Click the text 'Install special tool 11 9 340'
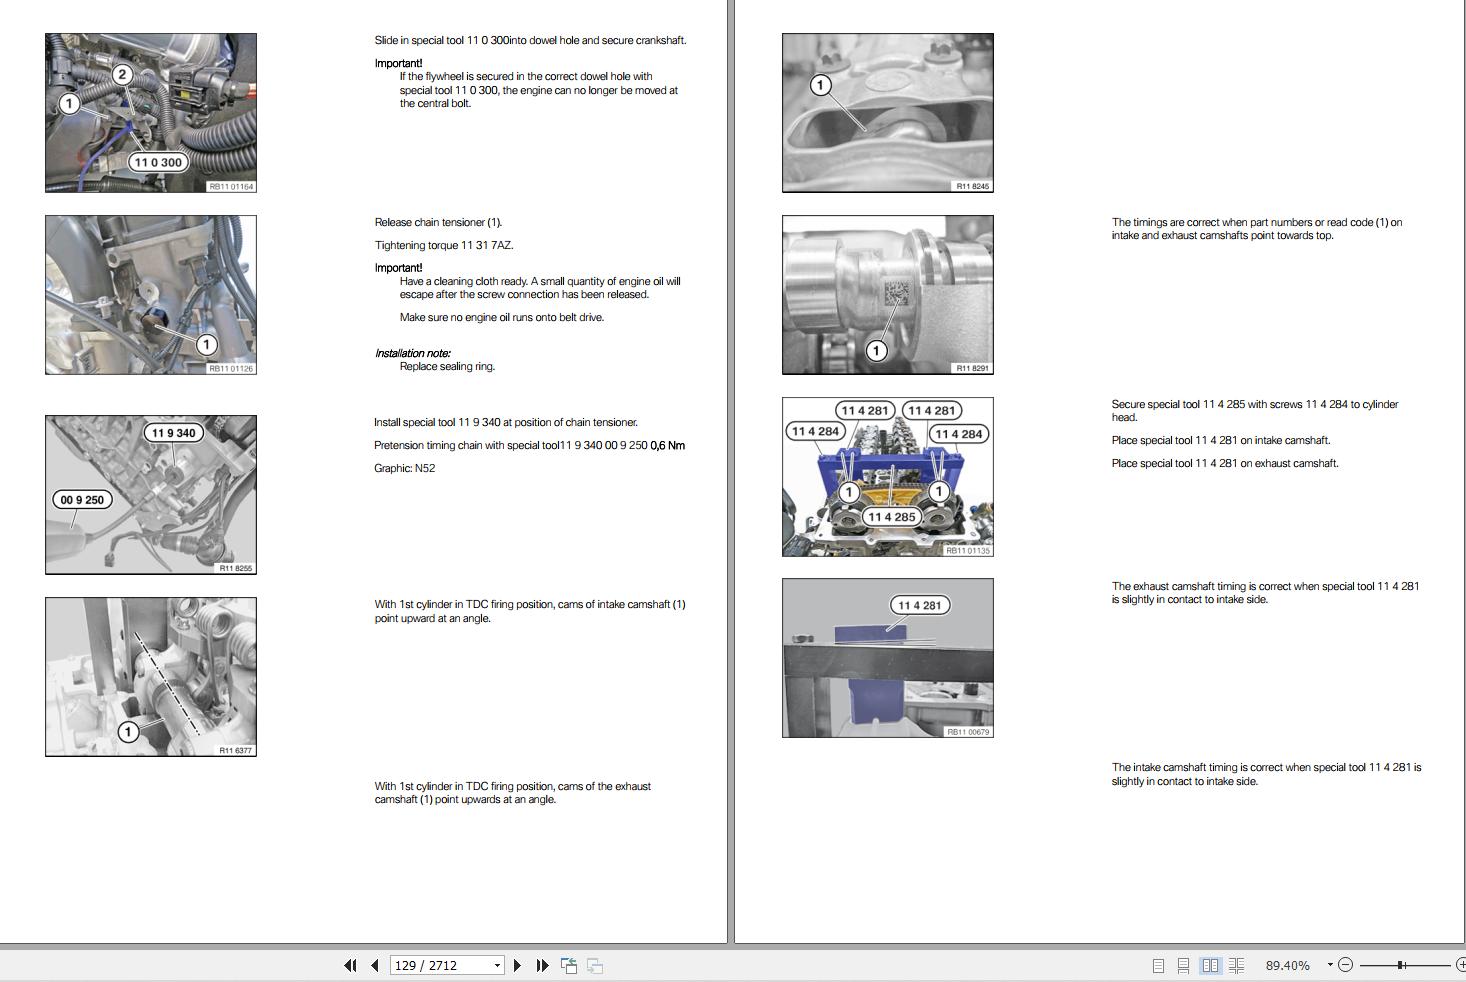The height and width of the screenshot is (982, 1466). click(x=437, y=422)
